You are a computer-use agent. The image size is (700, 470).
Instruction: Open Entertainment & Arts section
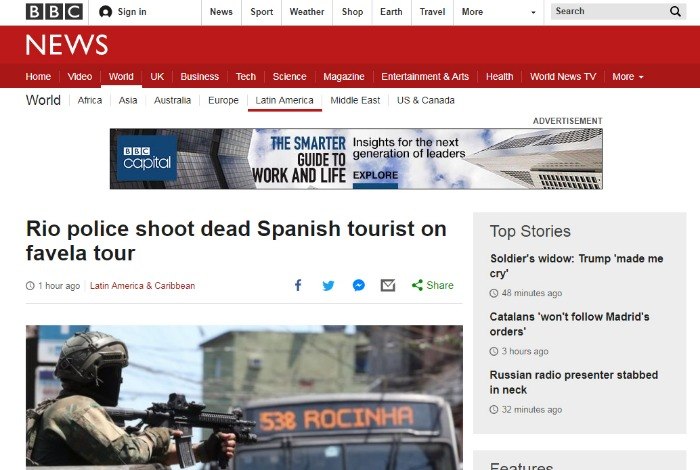click(424, 77)
